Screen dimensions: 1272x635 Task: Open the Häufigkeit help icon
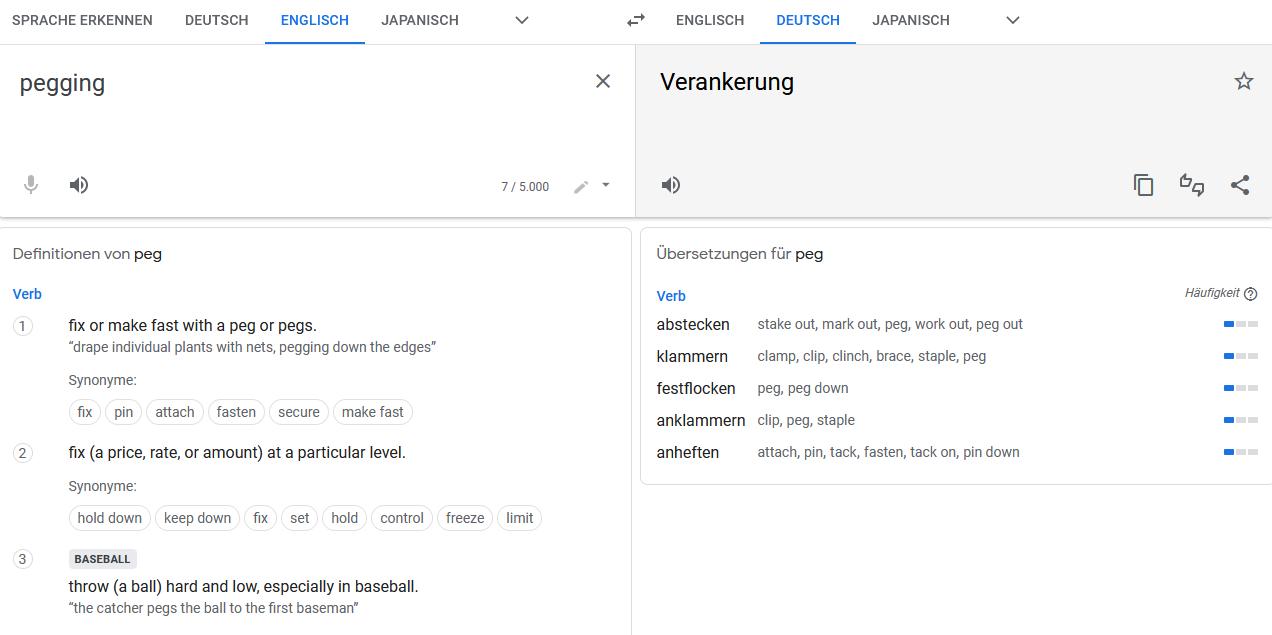pyautogui.click(x=1250, y=294)
